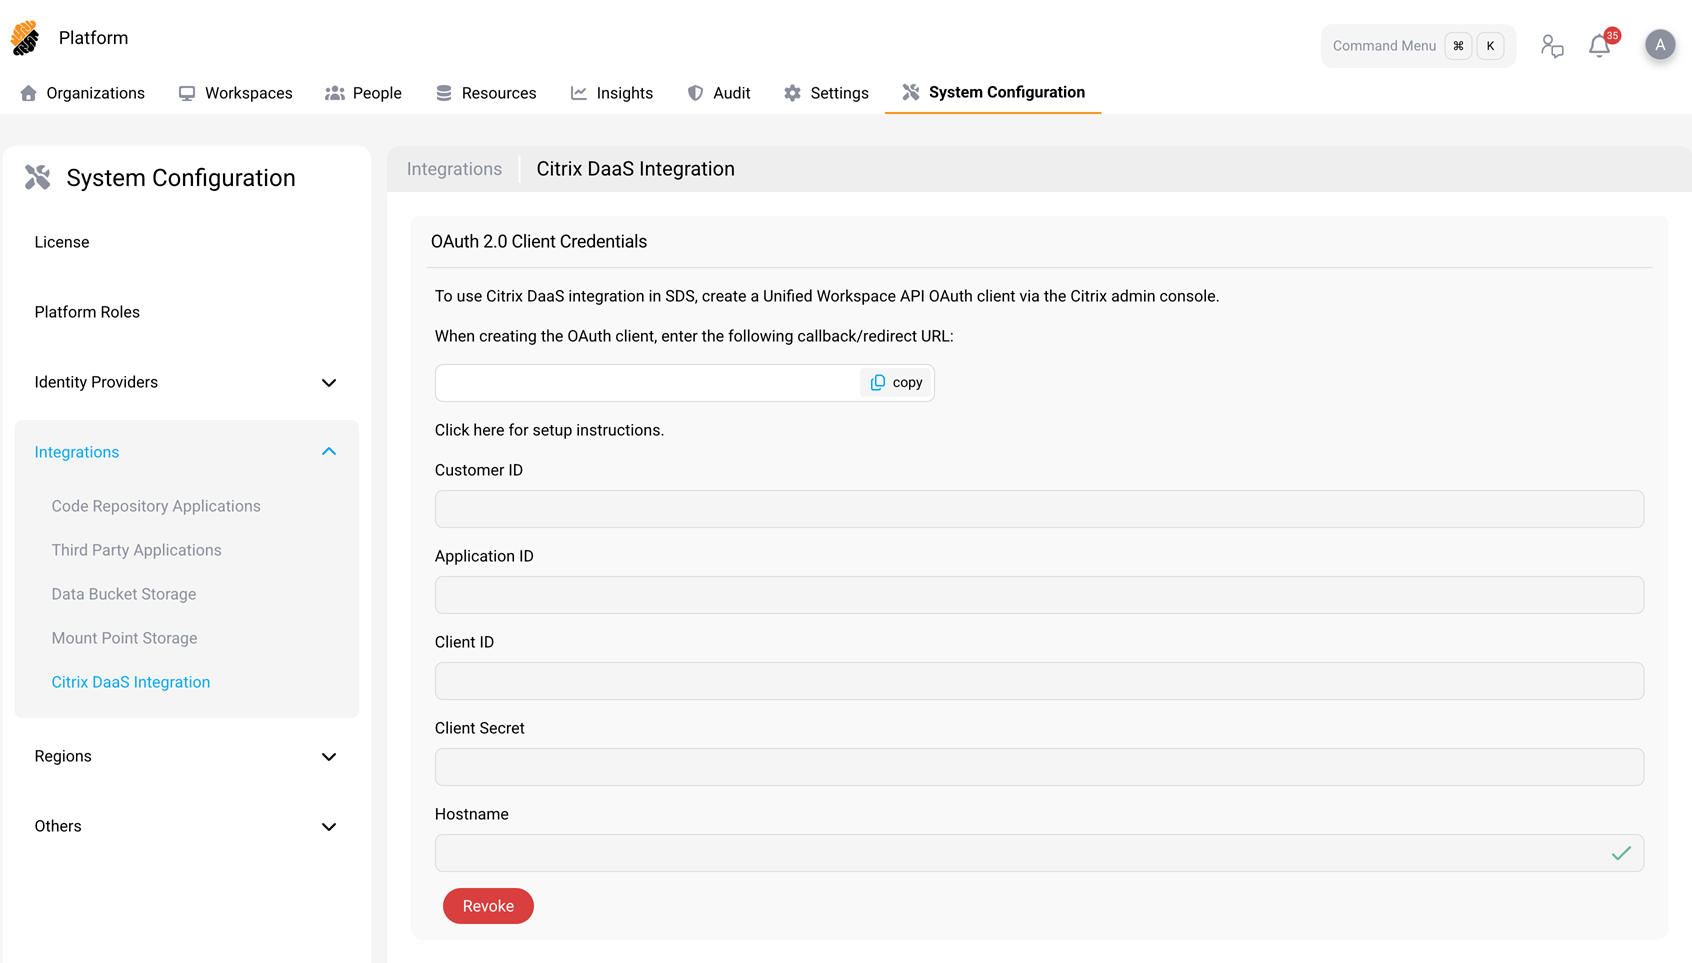Screen dimensions: 1692x963
Task: Open the user avatar menu
Action: pos(1660,45)
